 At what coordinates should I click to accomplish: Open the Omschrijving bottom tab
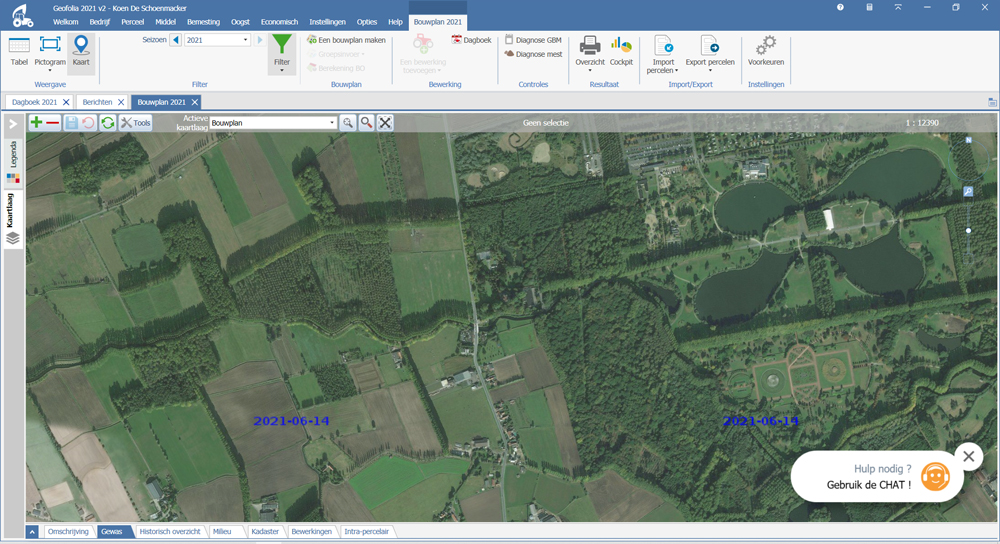pos(68,531)
